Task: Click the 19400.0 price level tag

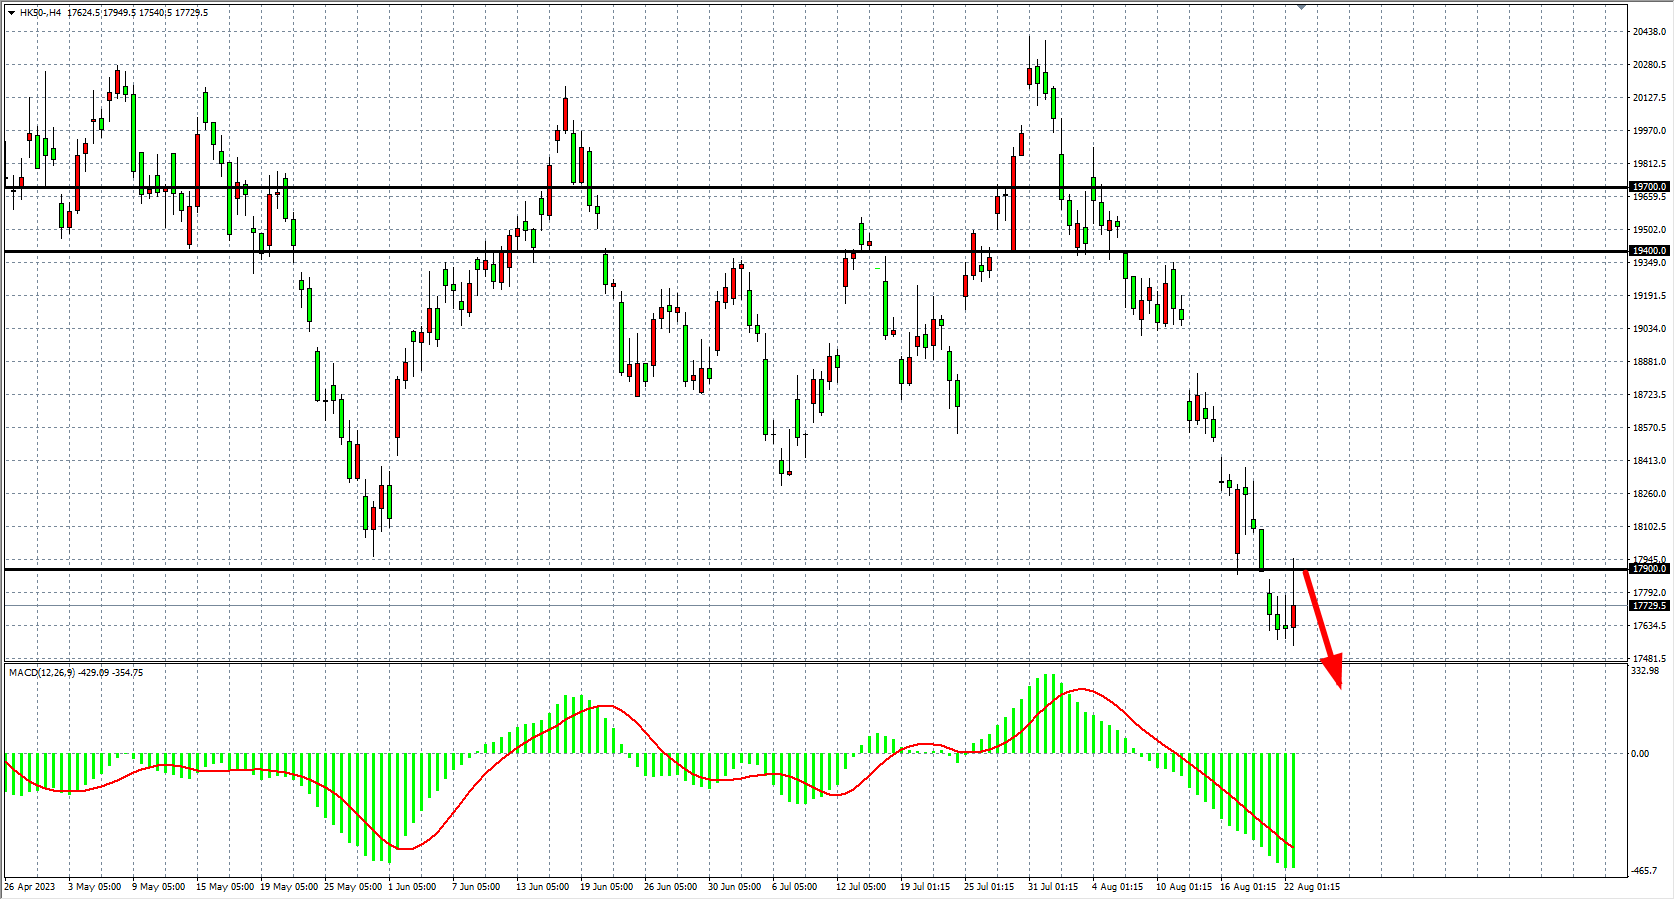Action: pyautogui.click(x=1649, y=251)
